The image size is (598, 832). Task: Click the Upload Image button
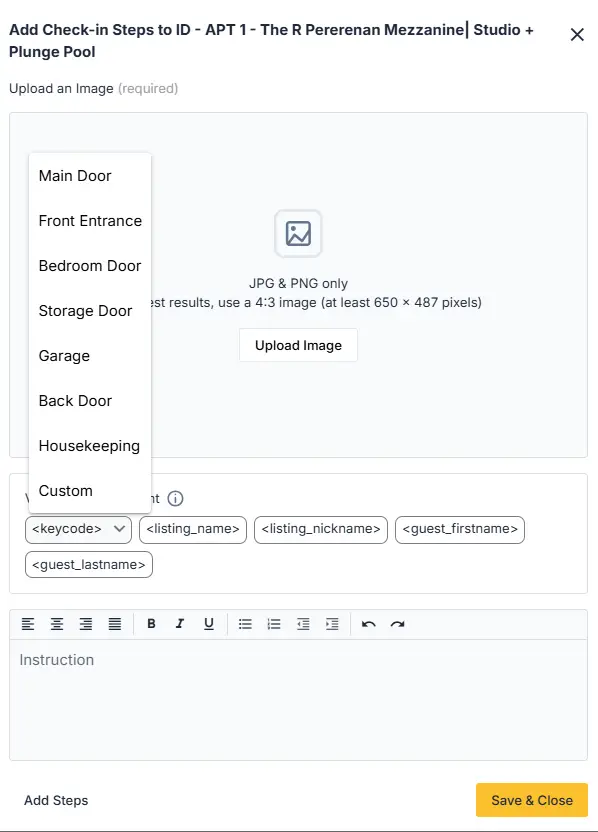298,345
